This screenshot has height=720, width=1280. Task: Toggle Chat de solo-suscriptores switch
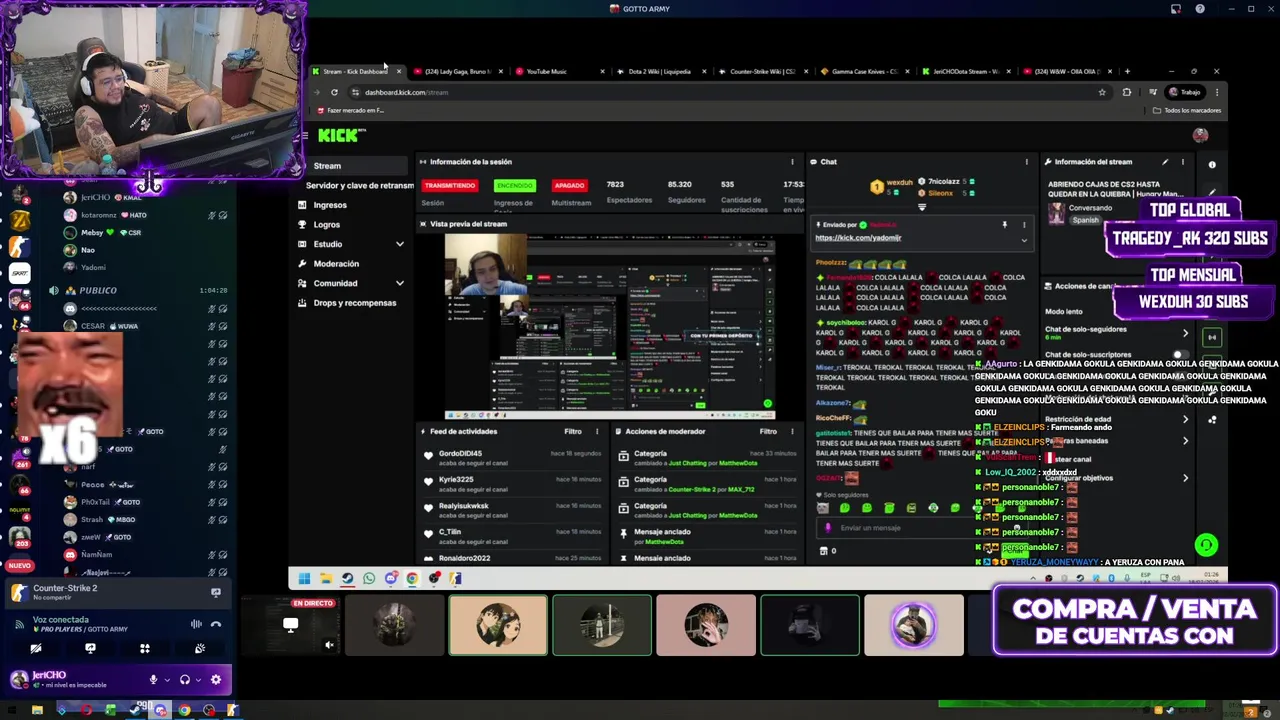pyautogui.click(x=1181, y=355)
